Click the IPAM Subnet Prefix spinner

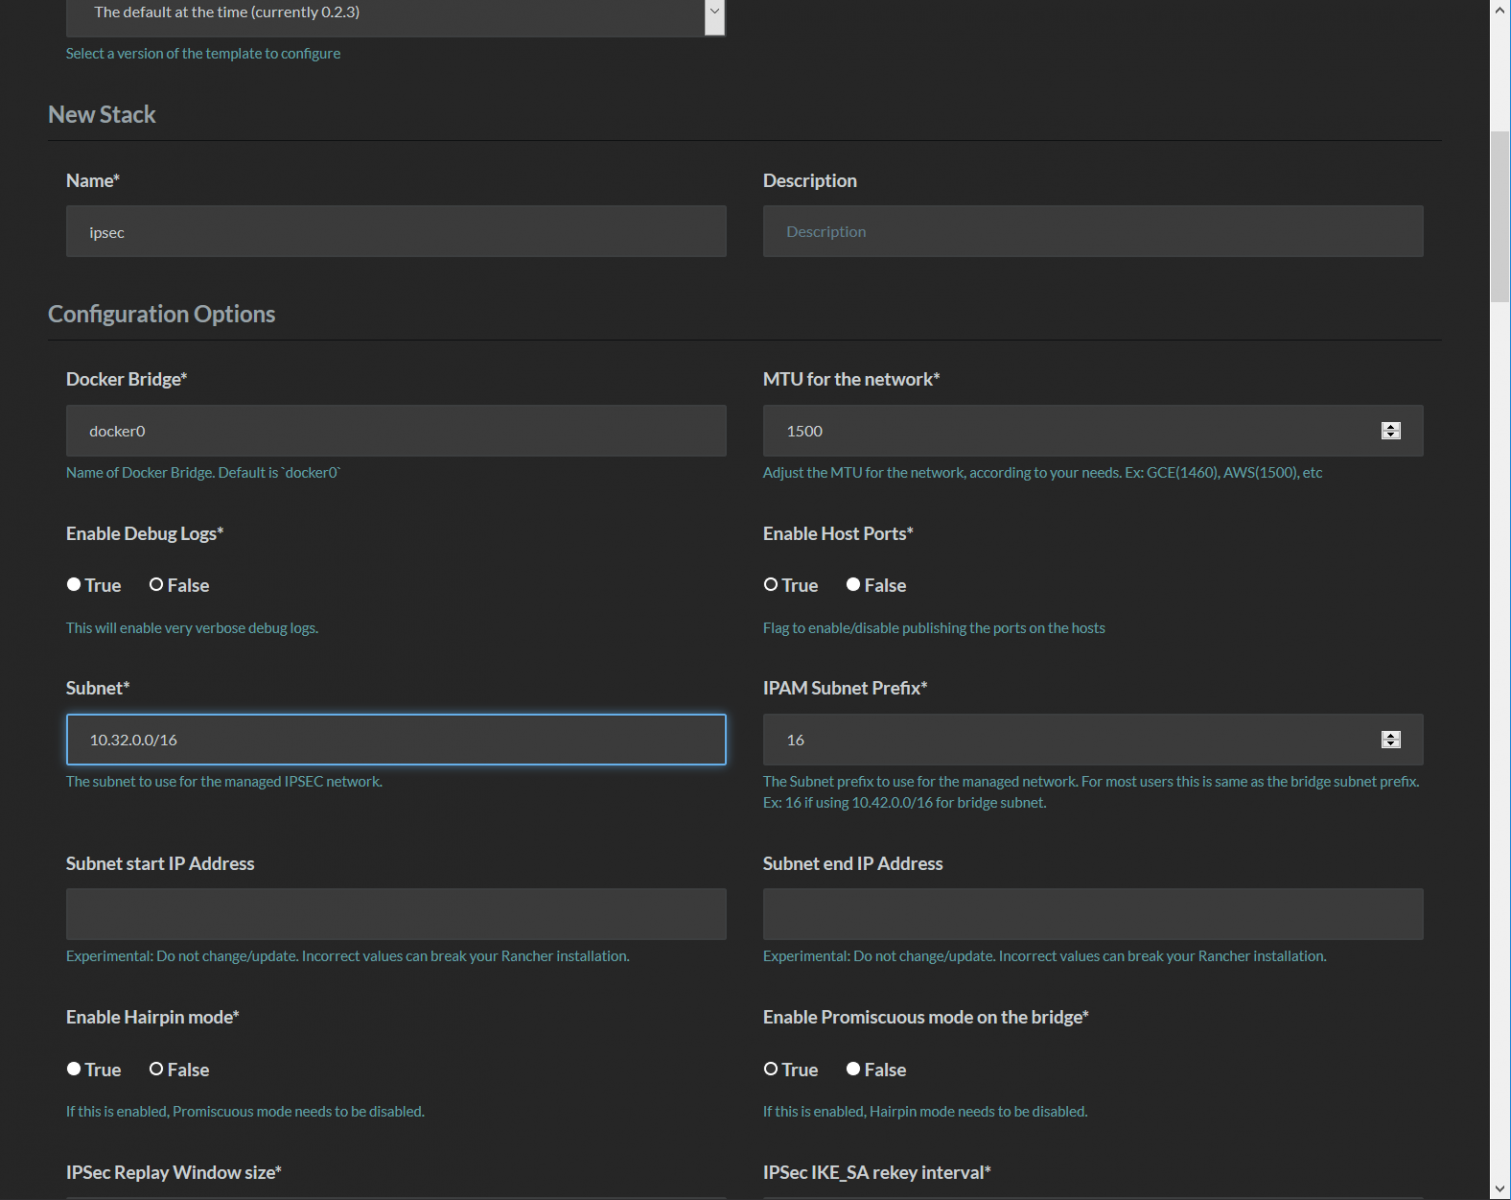pos(1390,740)
